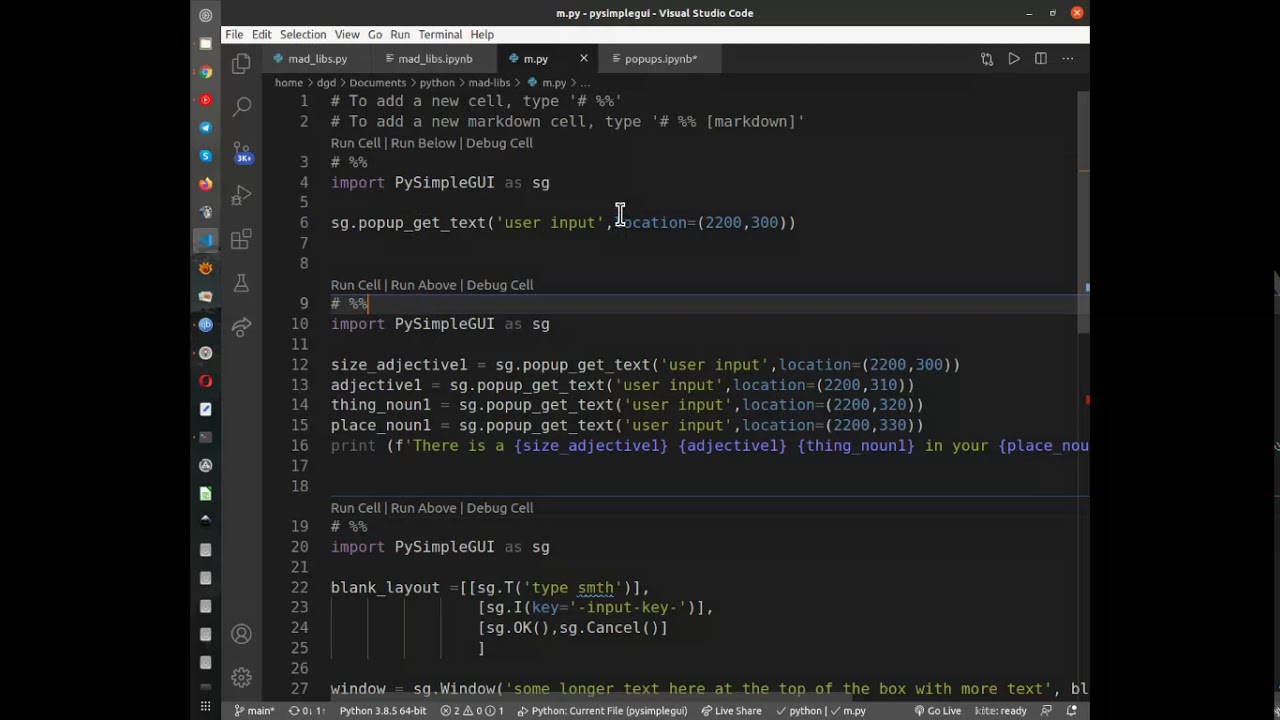Screen dimensions: 1280x720
Task: Click the Open Changes compare icon
Action: click(x=987, y=59)
